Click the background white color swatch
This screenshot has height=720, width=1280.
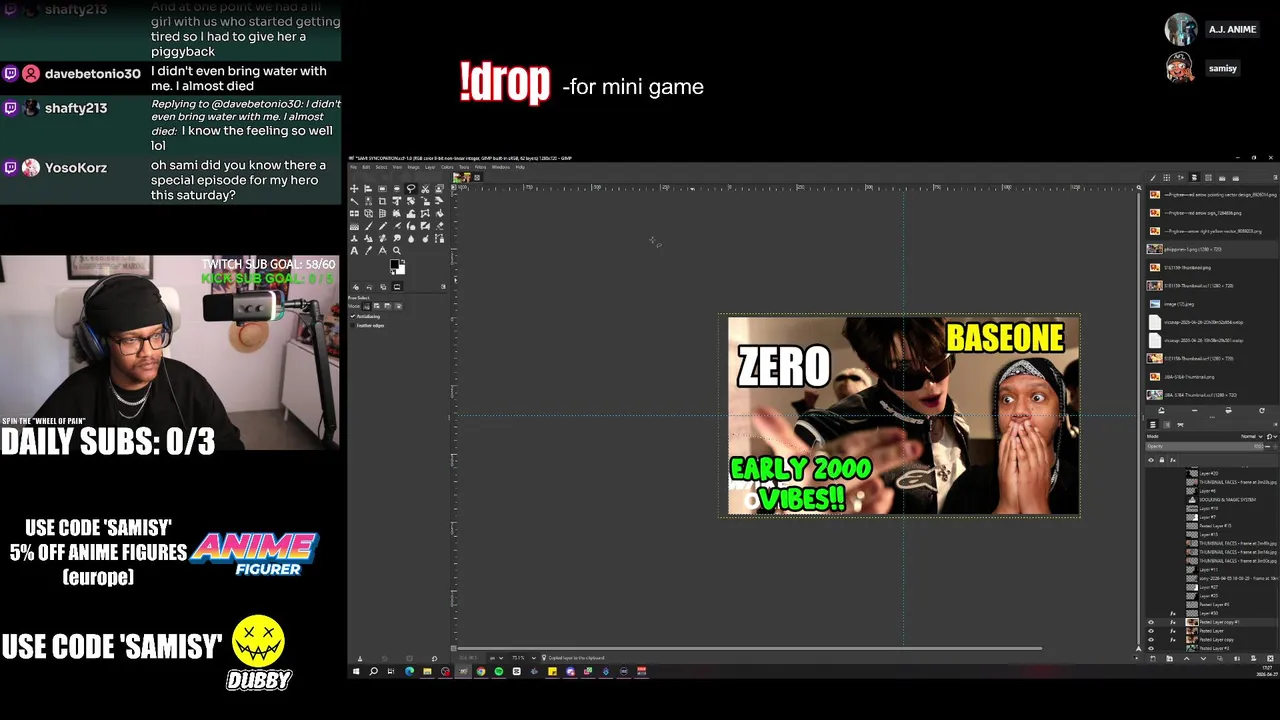click(x=401, y=270)
